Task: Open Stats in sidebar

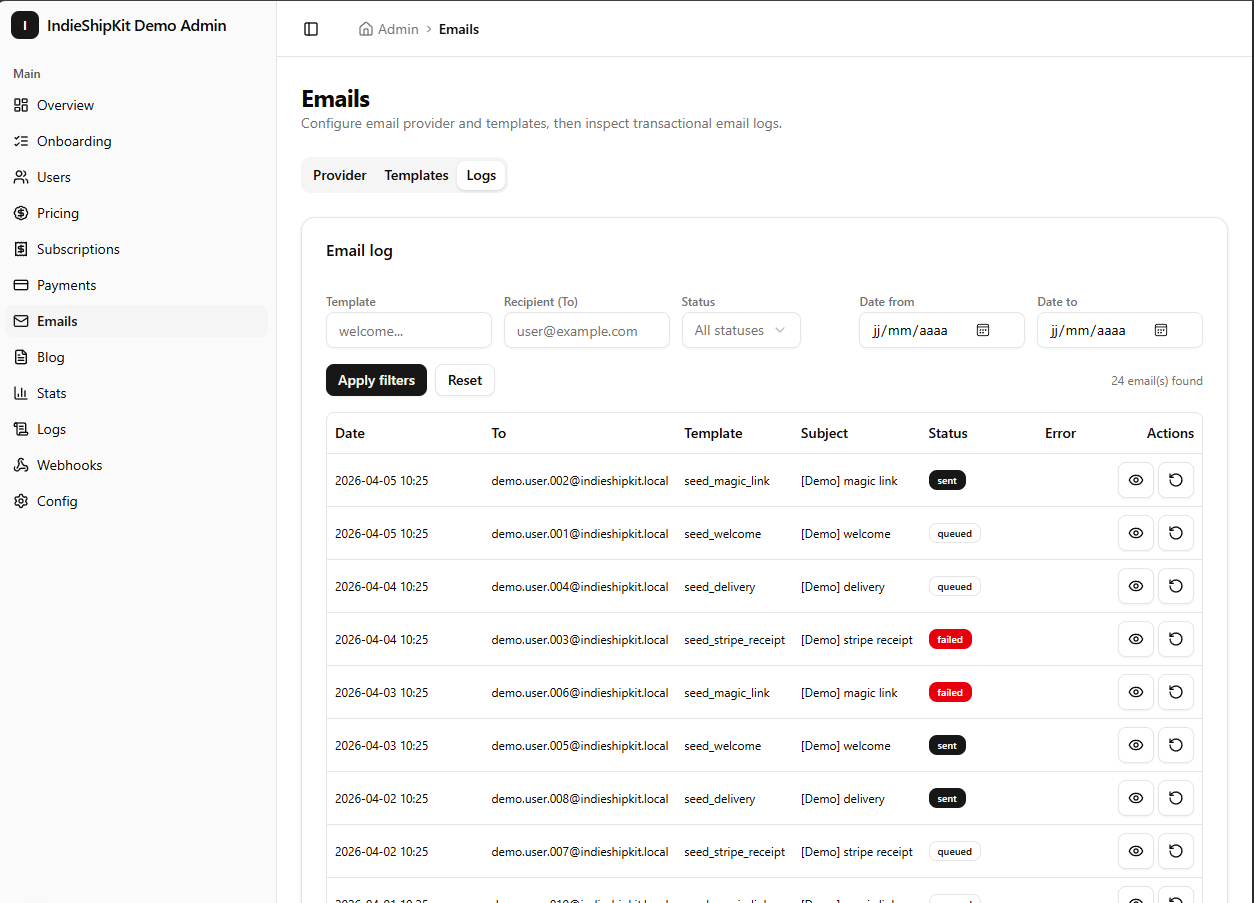Action: pos(134,393)
